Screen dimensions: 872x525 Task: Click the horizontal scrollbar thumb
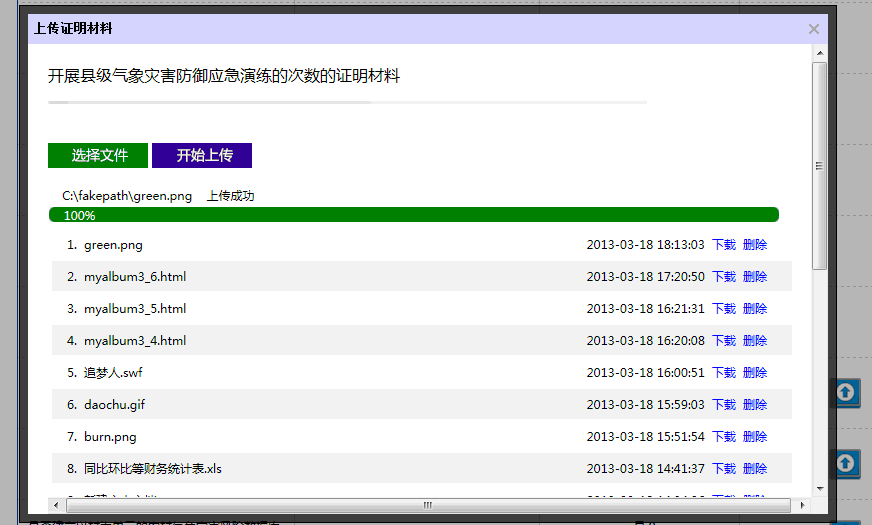pos(428,505)
